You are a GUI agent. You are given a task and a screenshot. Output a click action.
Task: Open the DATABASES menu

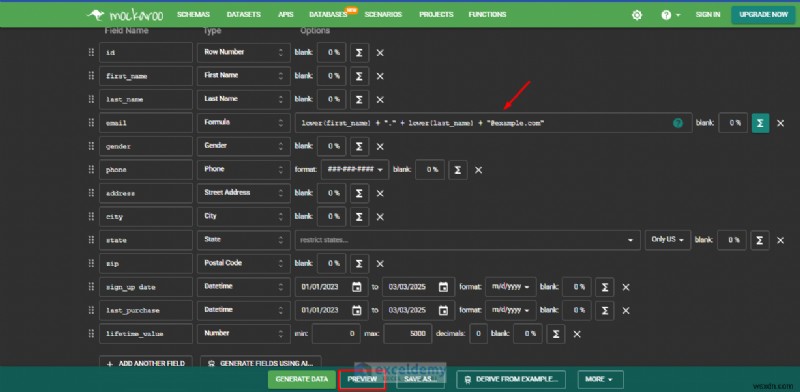[x=328, y=15]
